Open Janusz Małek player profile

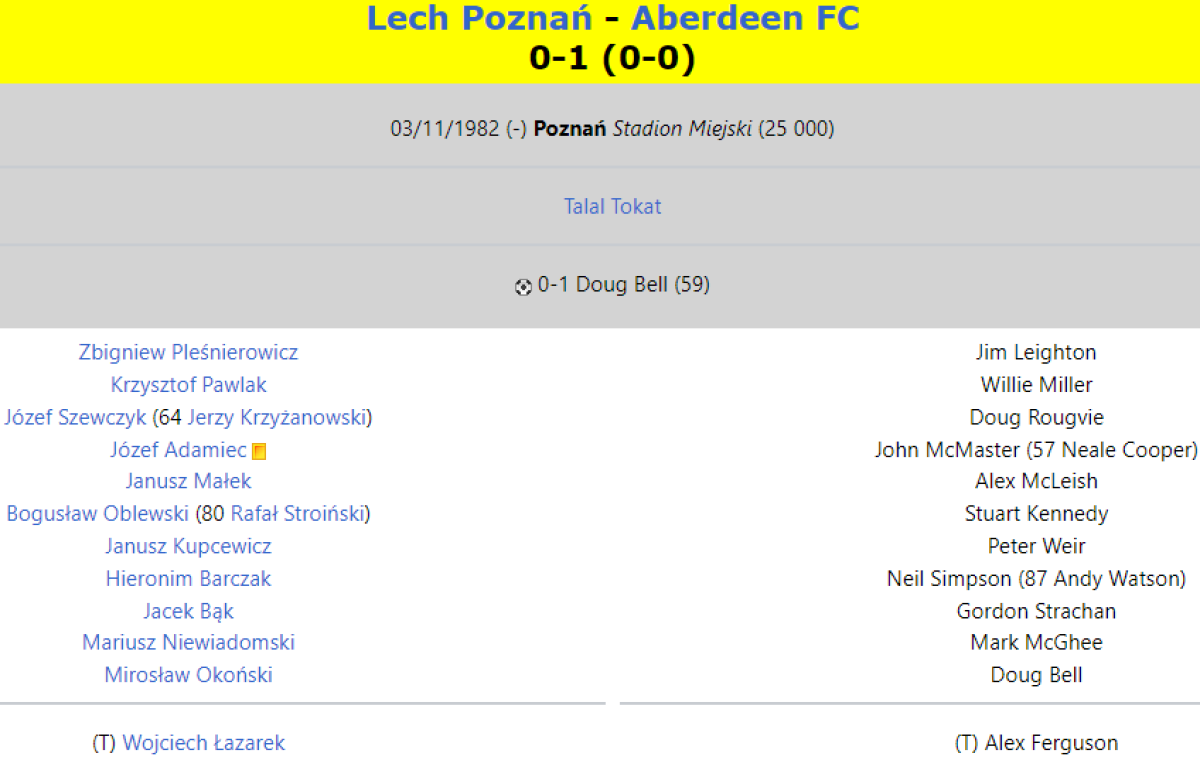188,482
